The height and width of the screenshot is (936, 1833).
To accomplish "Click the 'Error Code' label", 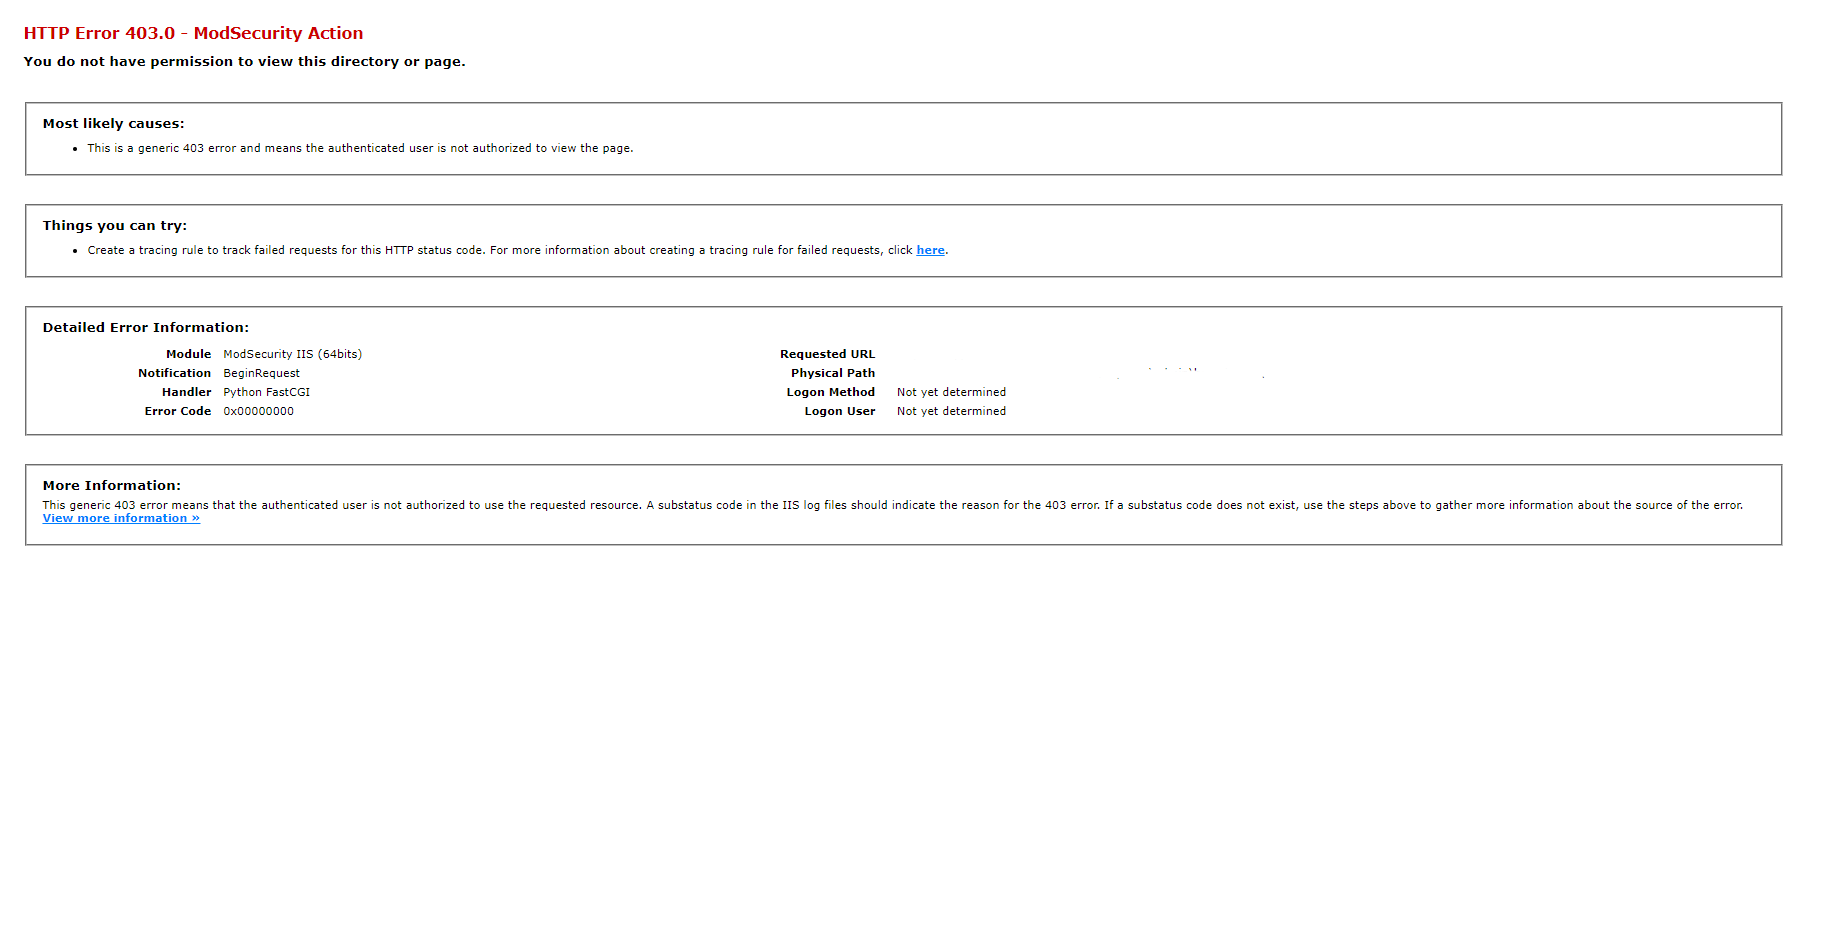I will coord(177,411).
